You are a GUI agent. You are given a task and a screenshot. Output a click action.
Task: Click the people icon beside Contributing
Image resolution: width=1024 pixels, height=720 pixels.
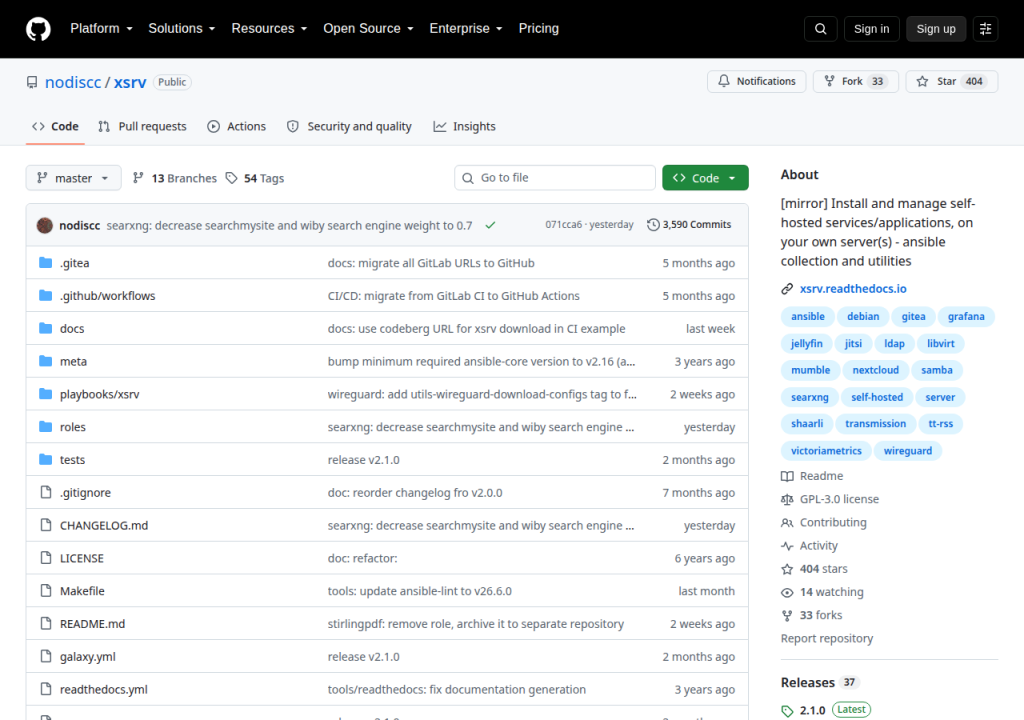tap(787, 523)
